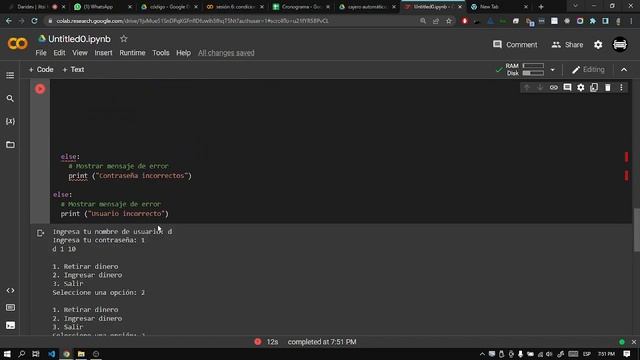The height and width of the screenshot is (360, 640).
Task: Show hidden system tray icons
Action: tap(482, 354)
